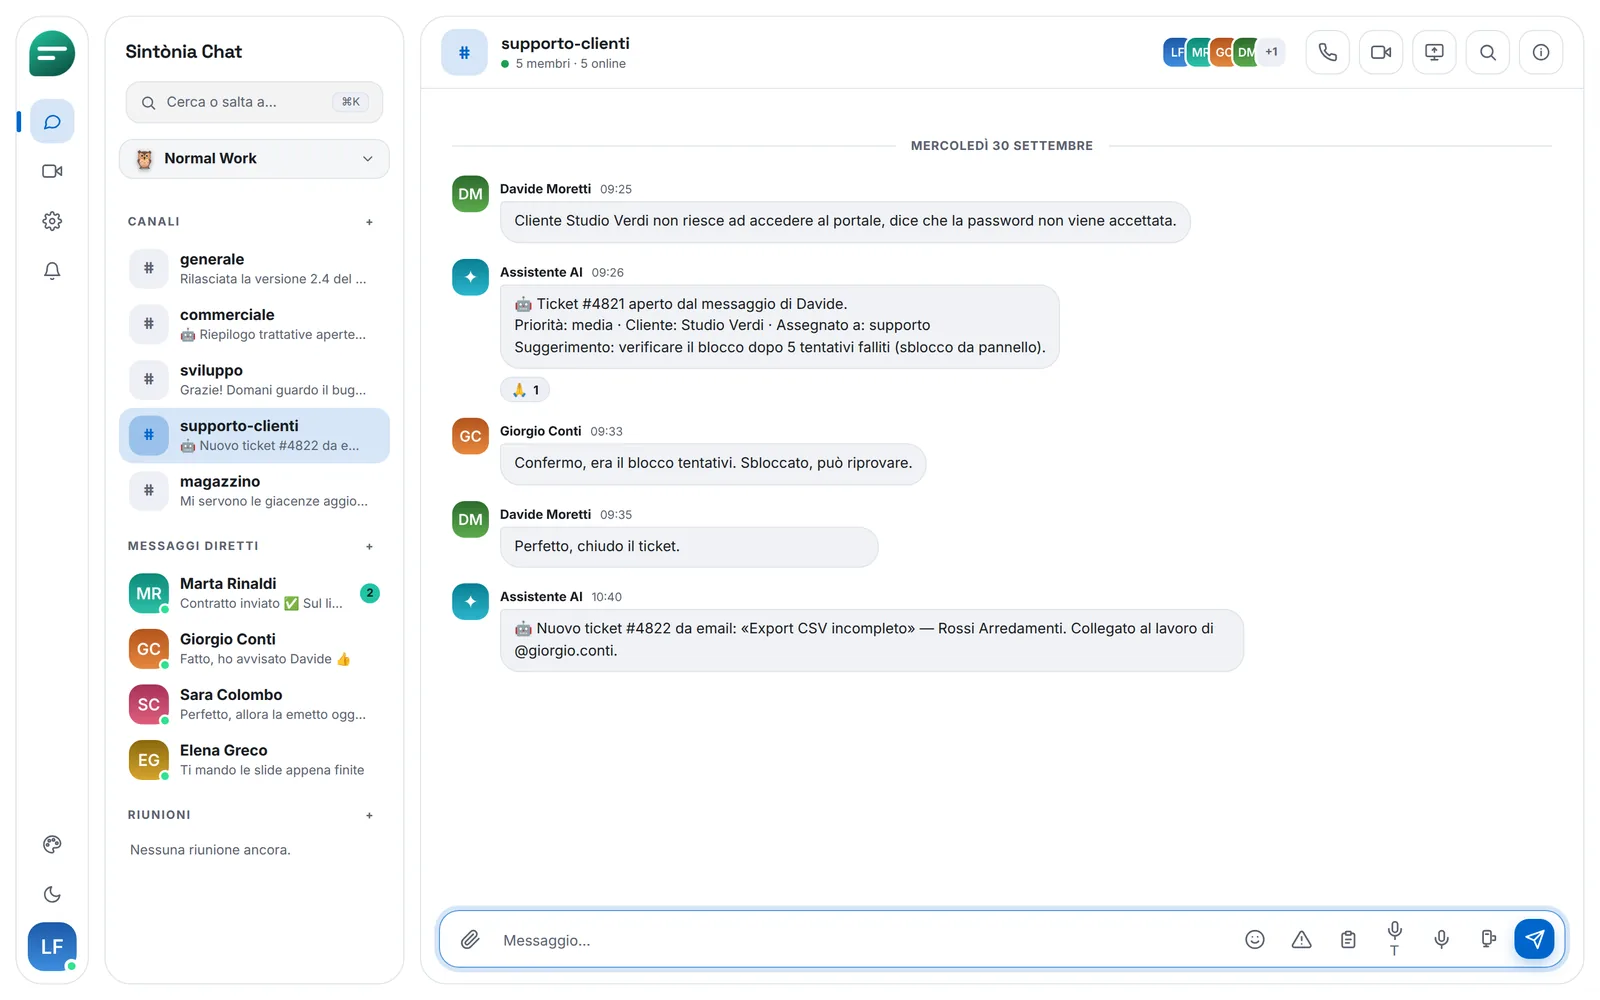Image resolution: width=1600 pixels, height=1000 pixels.
Task: Click the +1 extra members badge
Action: 1271,52
